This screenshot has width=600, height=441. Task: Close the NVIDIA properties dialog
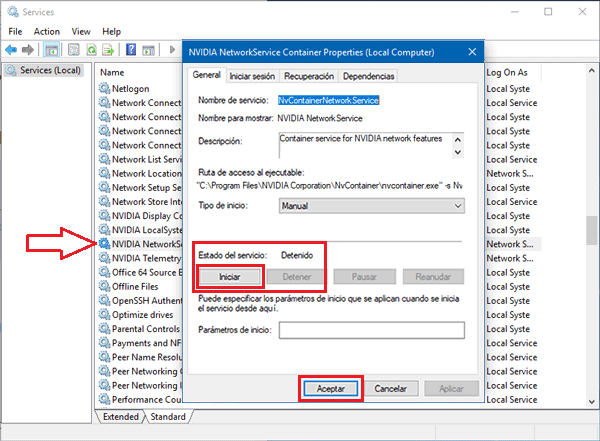472,52
